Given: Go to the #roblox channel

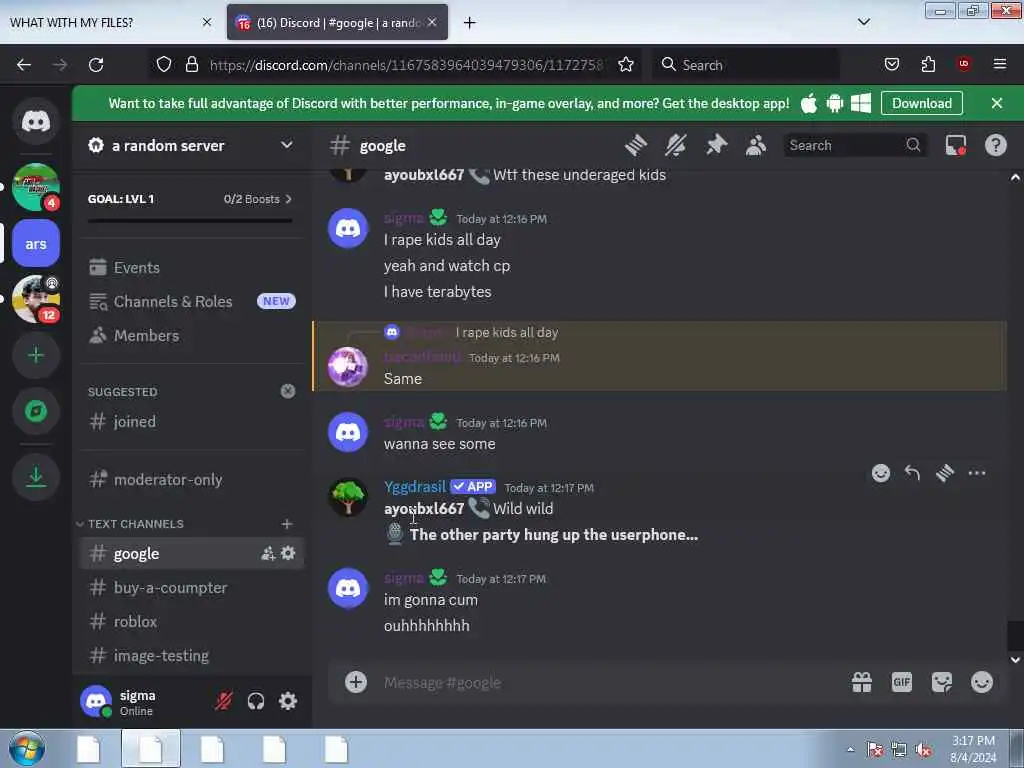Looking at the screenshot, I should click(x=192, y=621).
